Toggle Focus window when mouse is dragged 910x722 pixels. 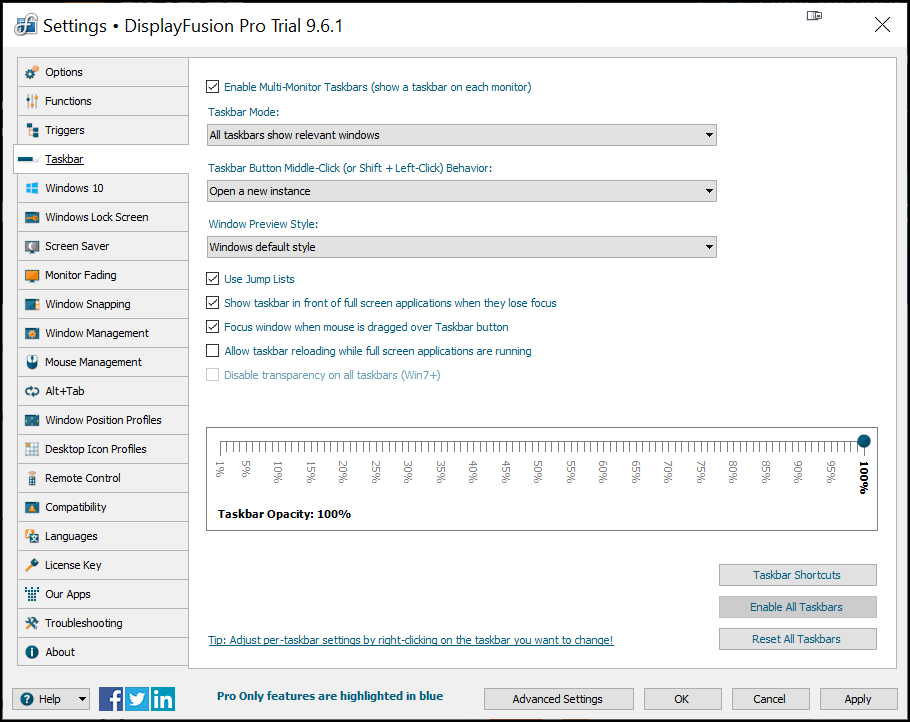tap(212, 327)
